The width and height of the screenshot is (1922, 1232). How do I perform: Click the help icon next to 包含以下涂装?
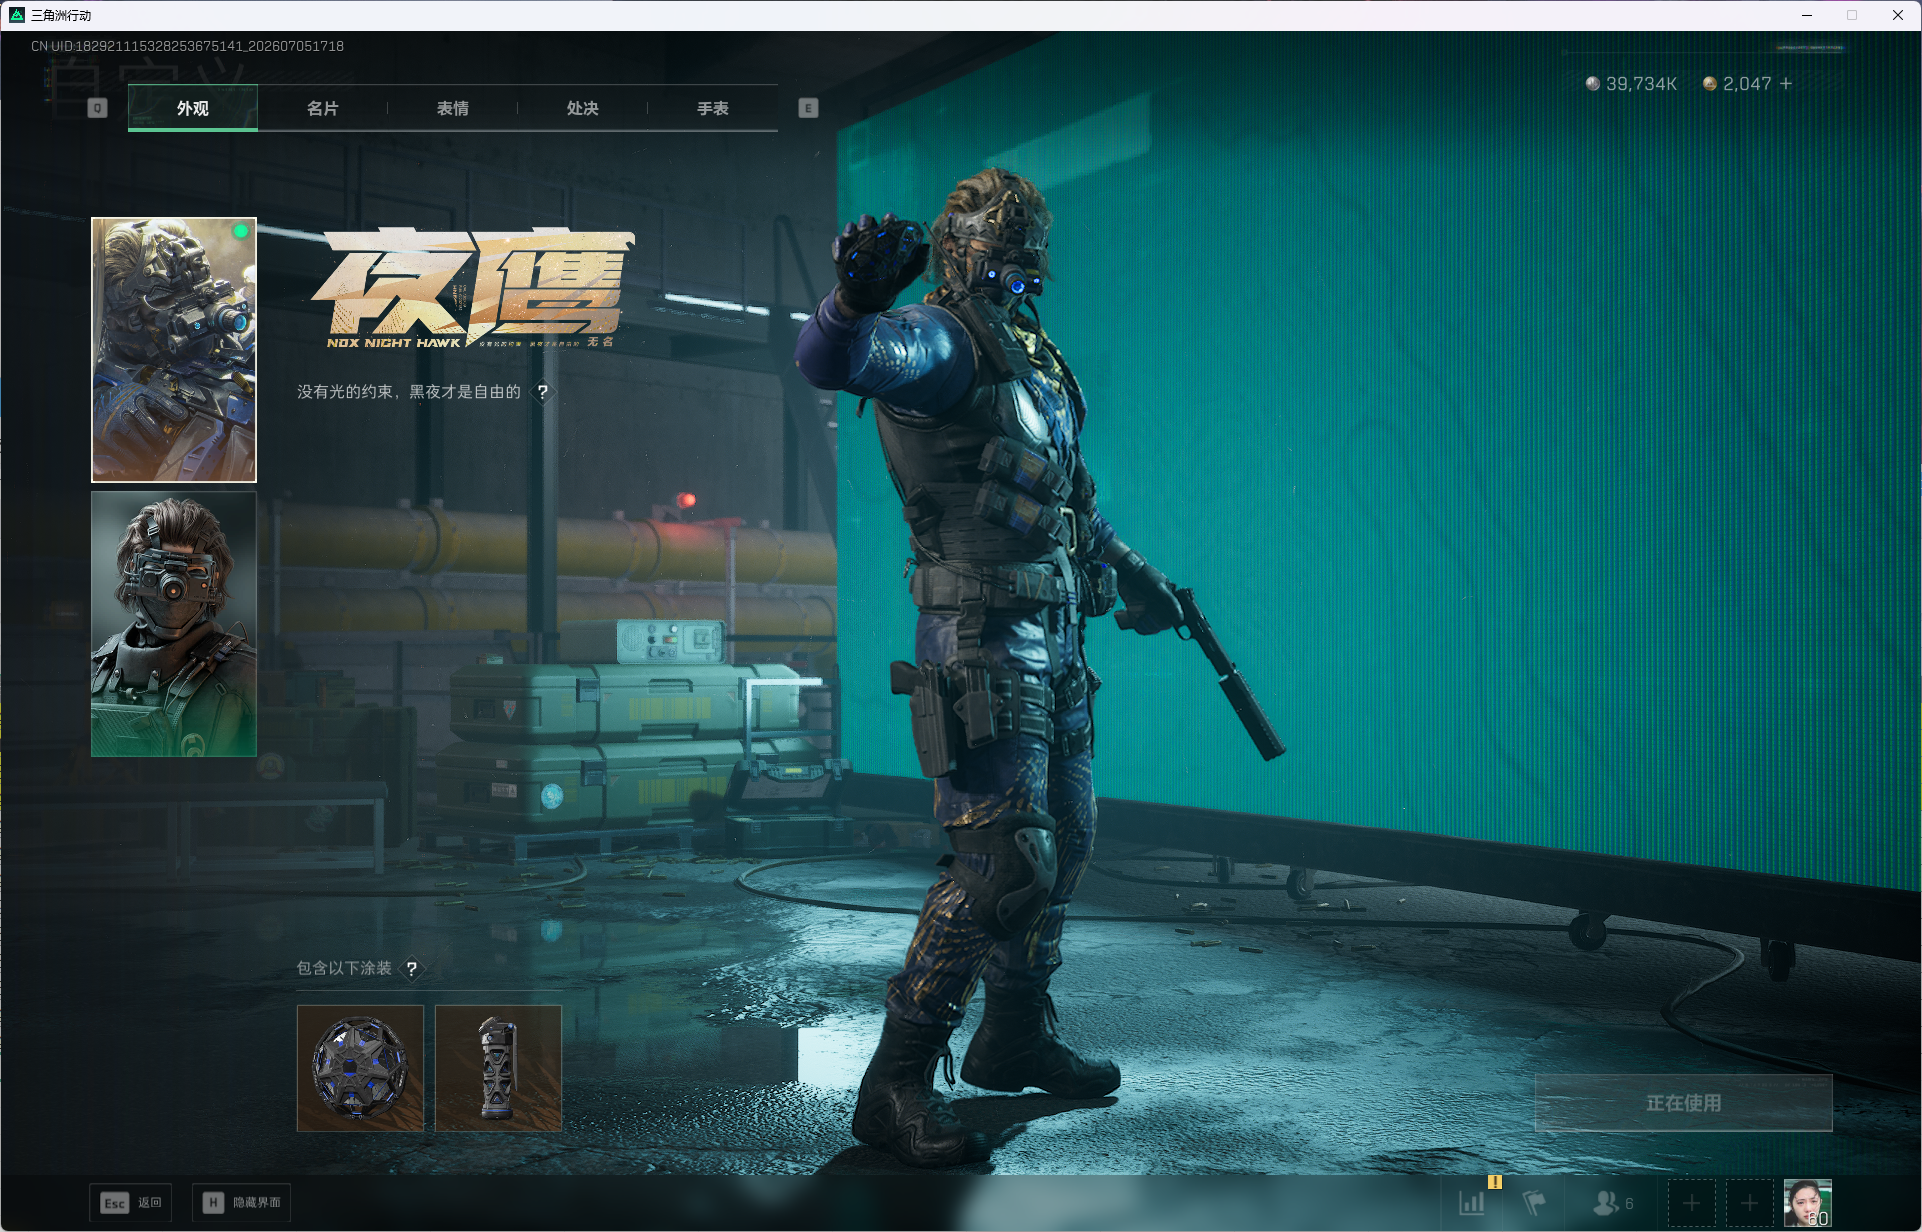(x=411, y=968)
